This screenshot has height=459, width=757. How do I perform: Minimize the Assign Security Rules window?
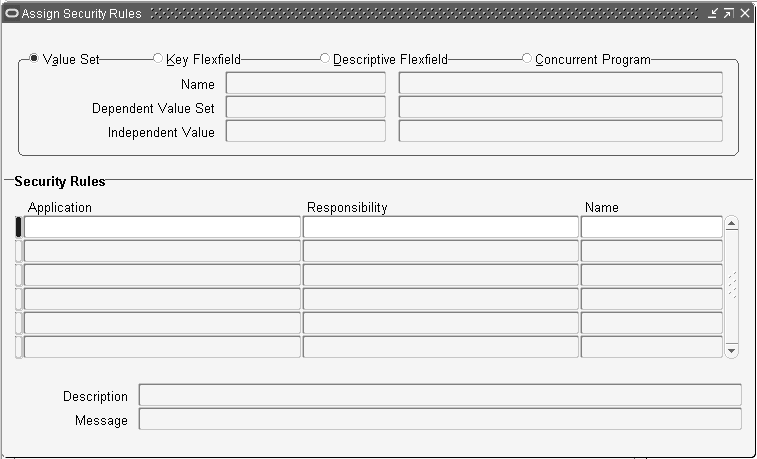click(x=713, y=14)
